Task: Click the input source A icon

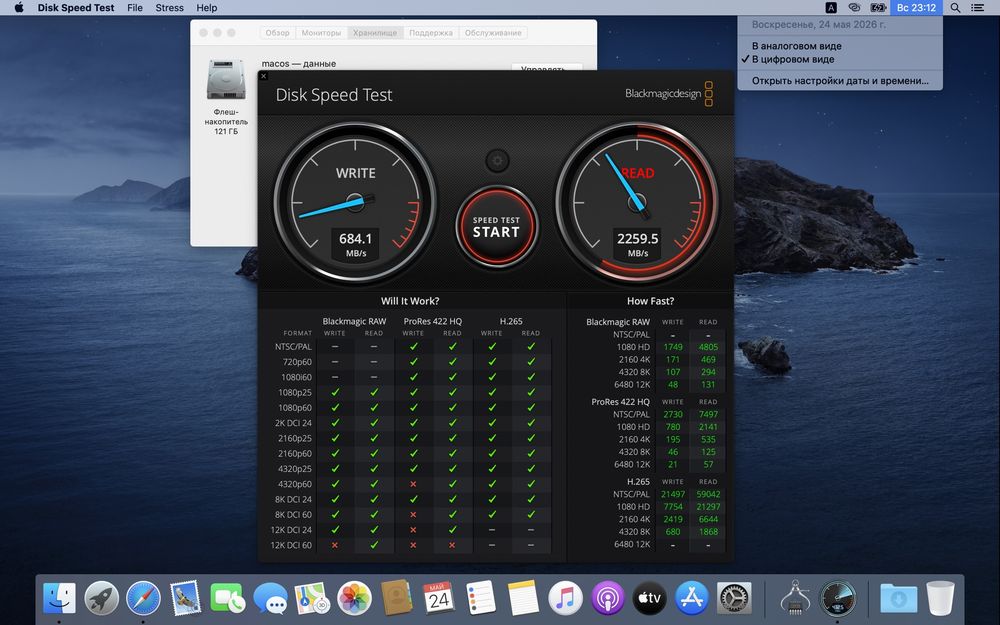Action: (831, 8)
